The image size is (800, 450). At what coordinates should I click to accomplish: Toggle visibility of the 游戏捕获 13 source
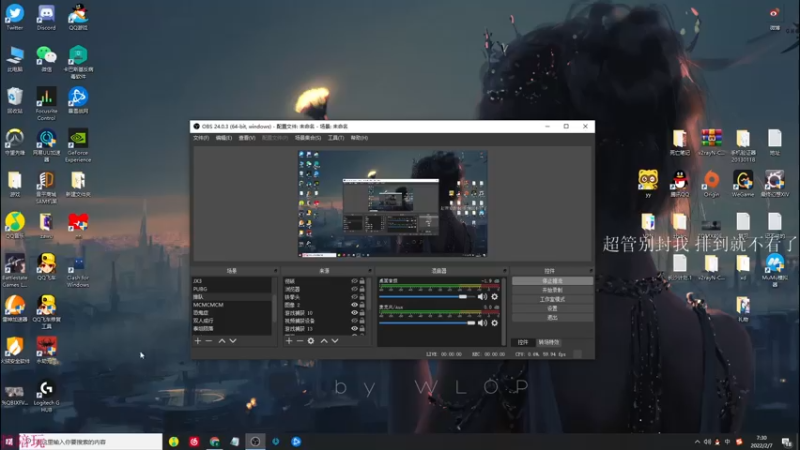click(x=354, y=329)
